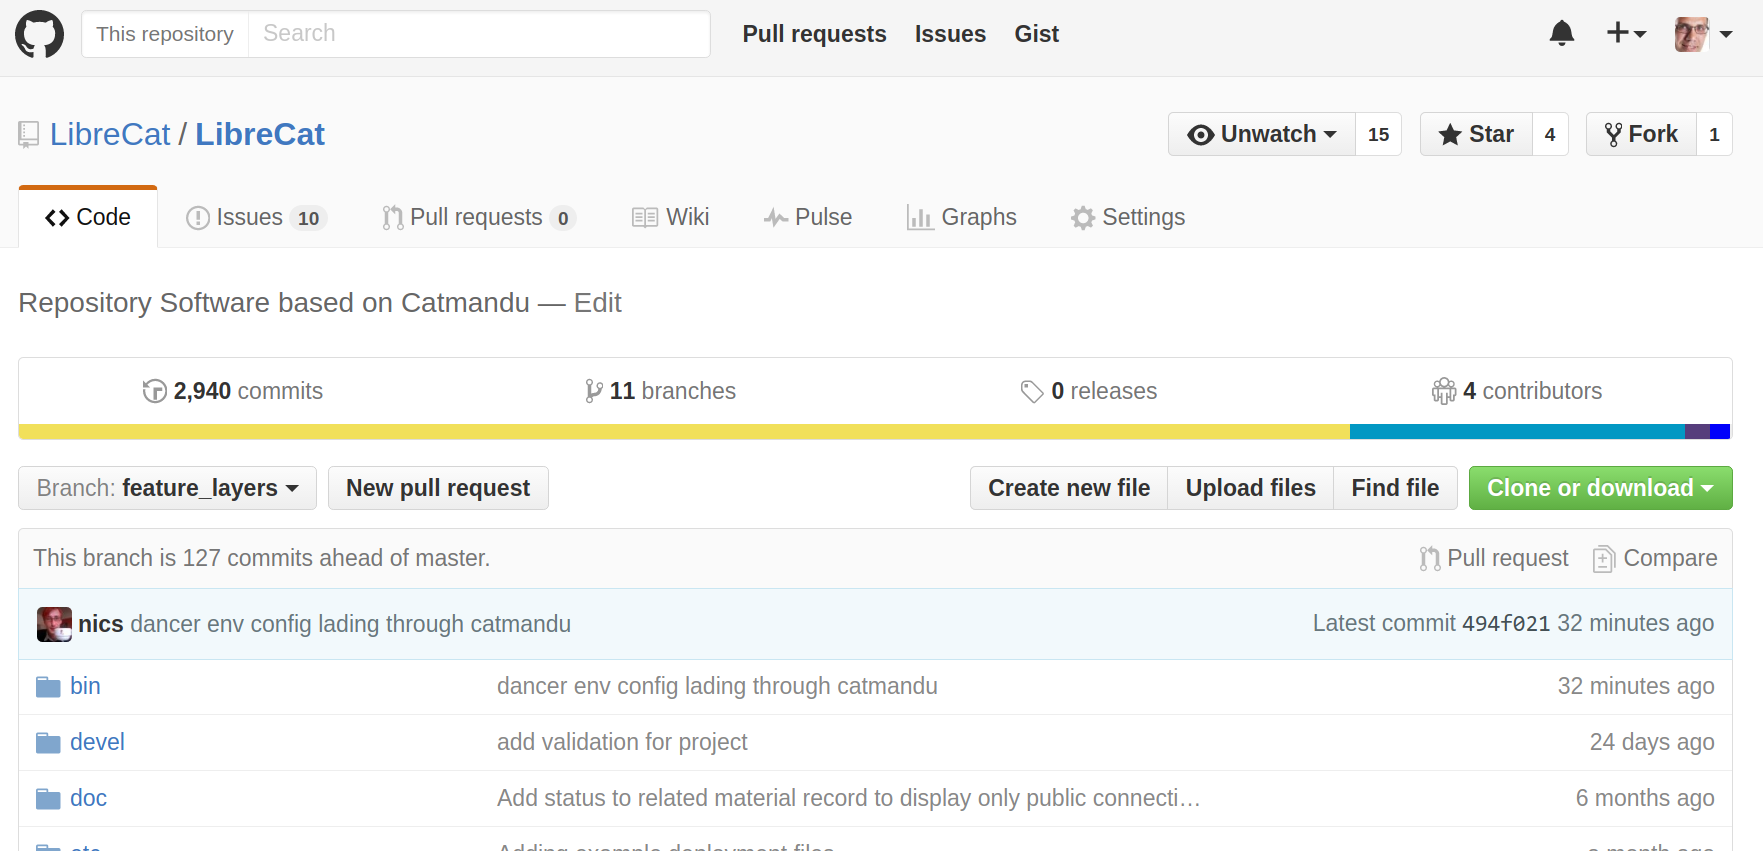Screen dimensions: 1763x851
Task: Open the bin folder
Action: pyautogui.click(x=85, y=687)
